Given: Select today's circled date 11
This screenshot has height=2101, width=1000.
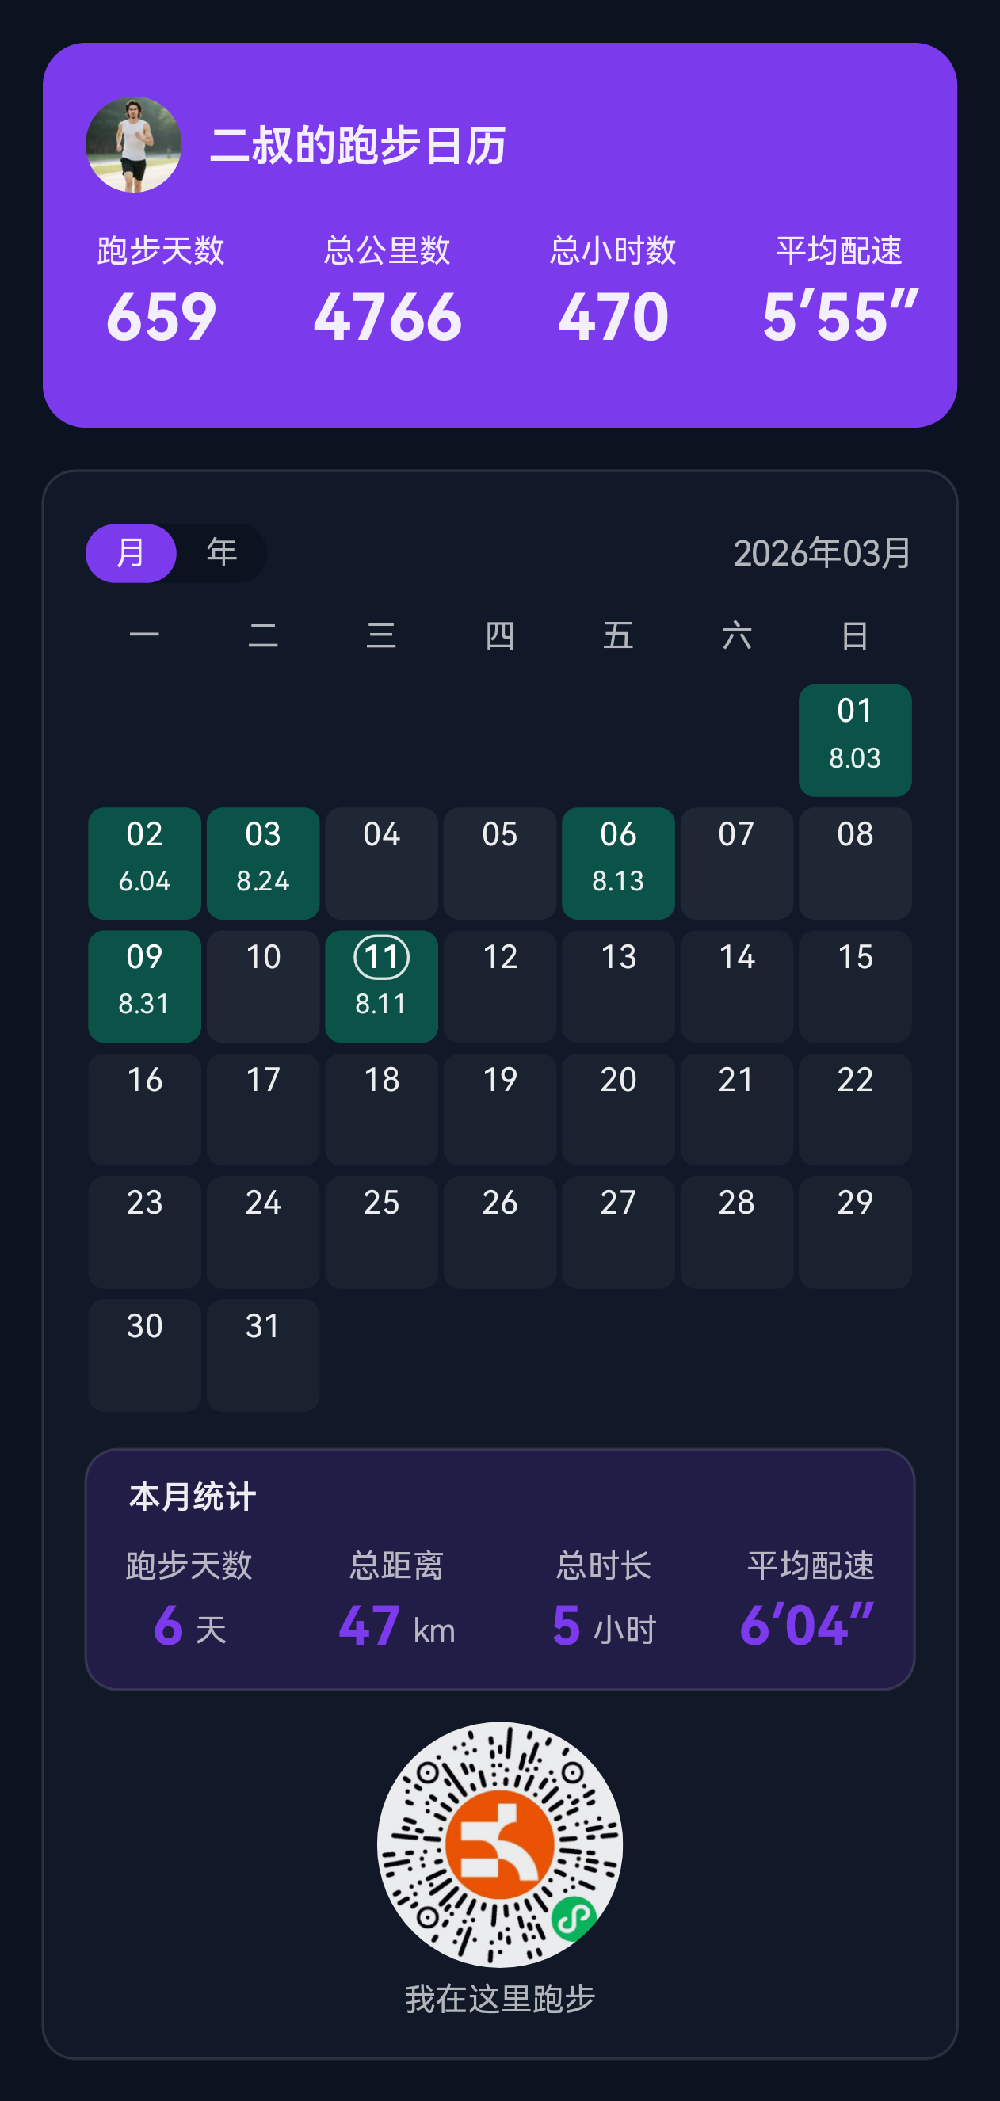Looking at the screenshot, I should coord(381,986).
